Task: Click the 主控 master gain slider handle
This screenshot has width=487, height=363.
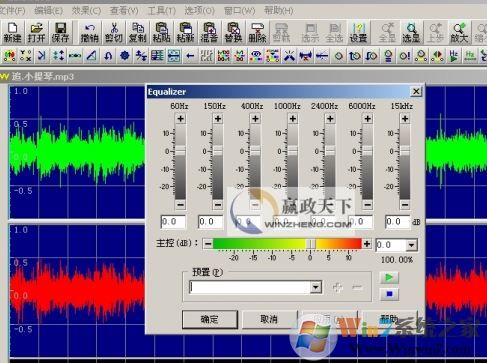Action: pyautogui.click(x=311, y=244)
